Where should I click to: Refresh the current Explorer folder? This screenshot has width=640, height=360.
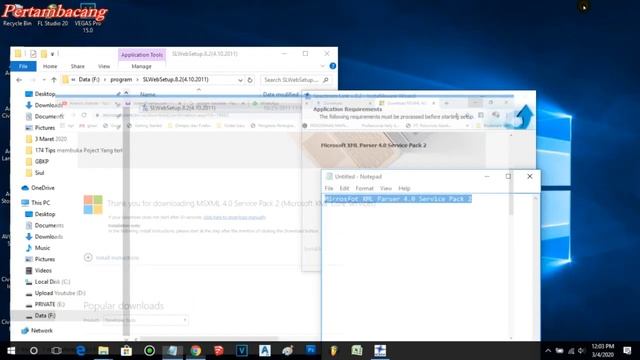tap(250, 80)
